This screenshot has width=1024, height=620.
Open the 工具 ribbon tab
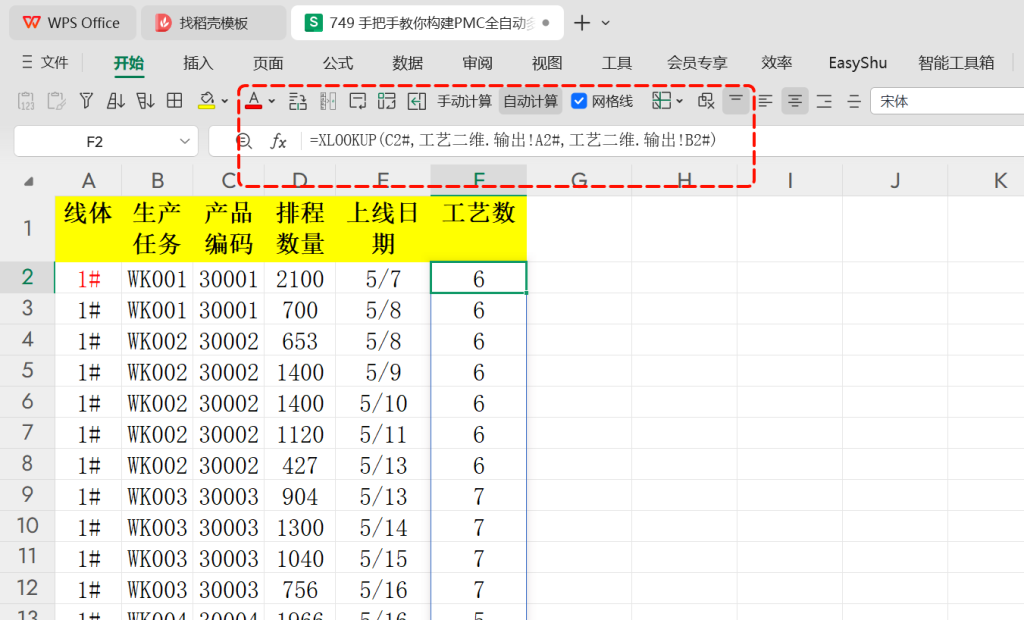(x=617, y=63)
